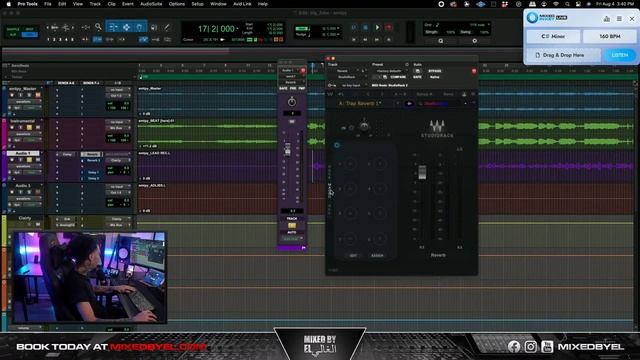The image size is (640, 360).
Task: Click the 160 BPM button
Action: coord(609,36)
